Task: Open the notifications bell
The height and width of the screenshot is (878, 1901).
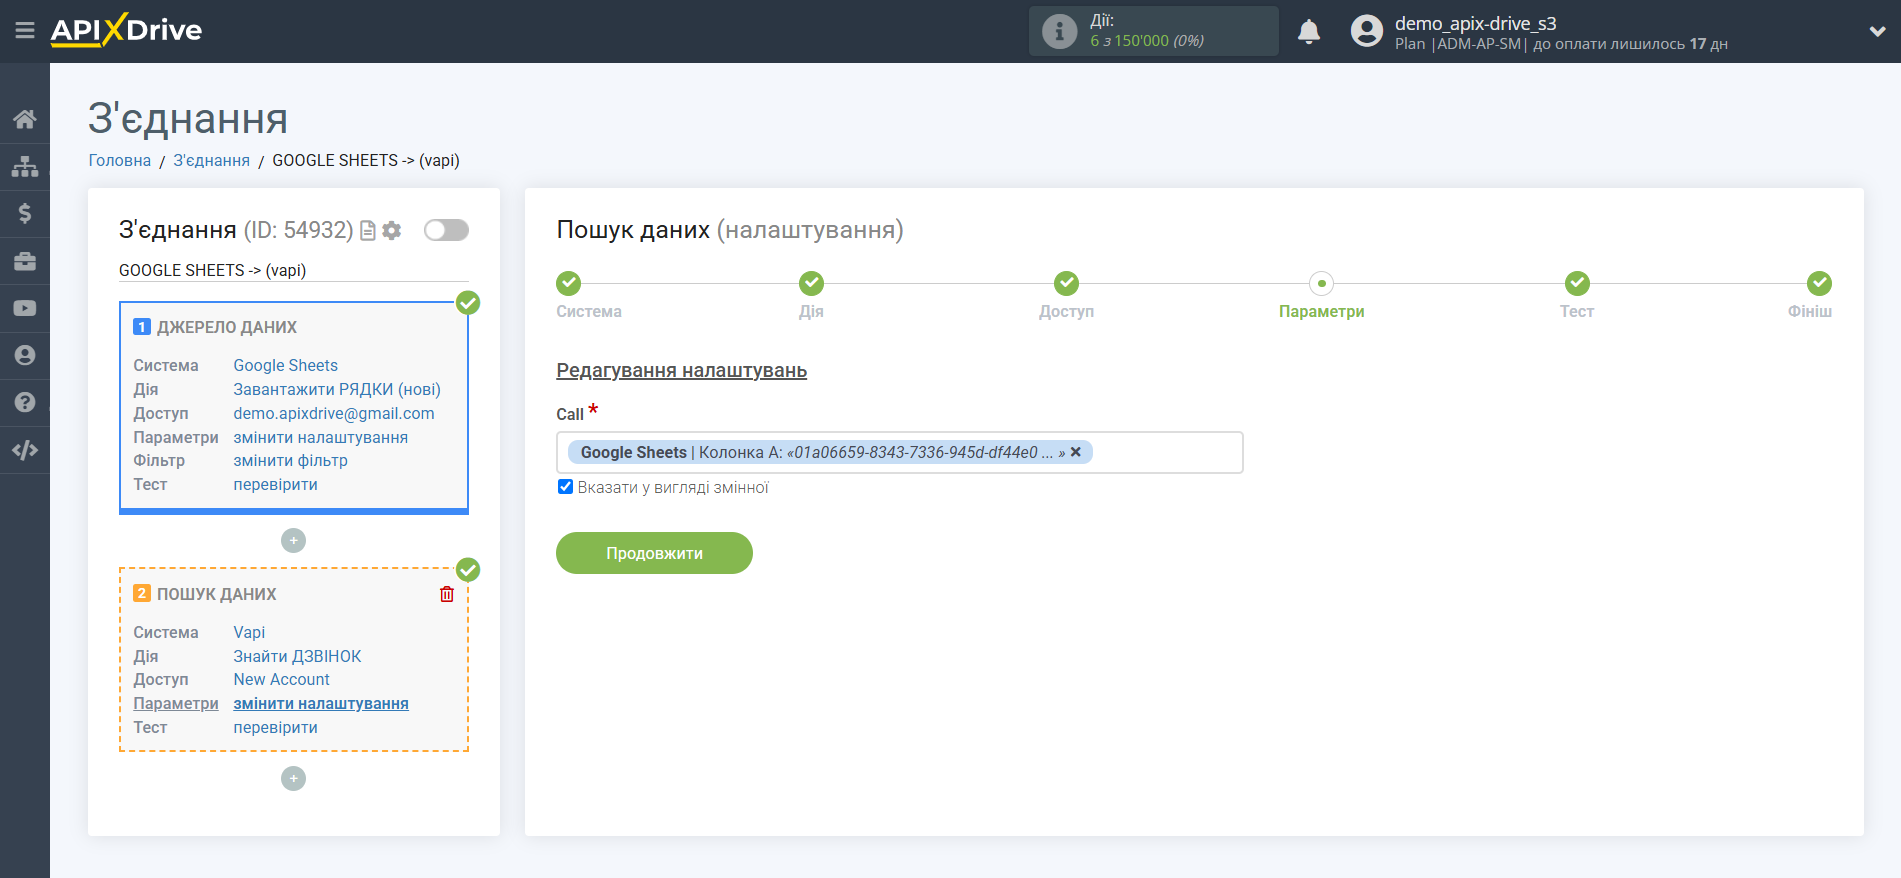Action: [x=1309, y=31]
